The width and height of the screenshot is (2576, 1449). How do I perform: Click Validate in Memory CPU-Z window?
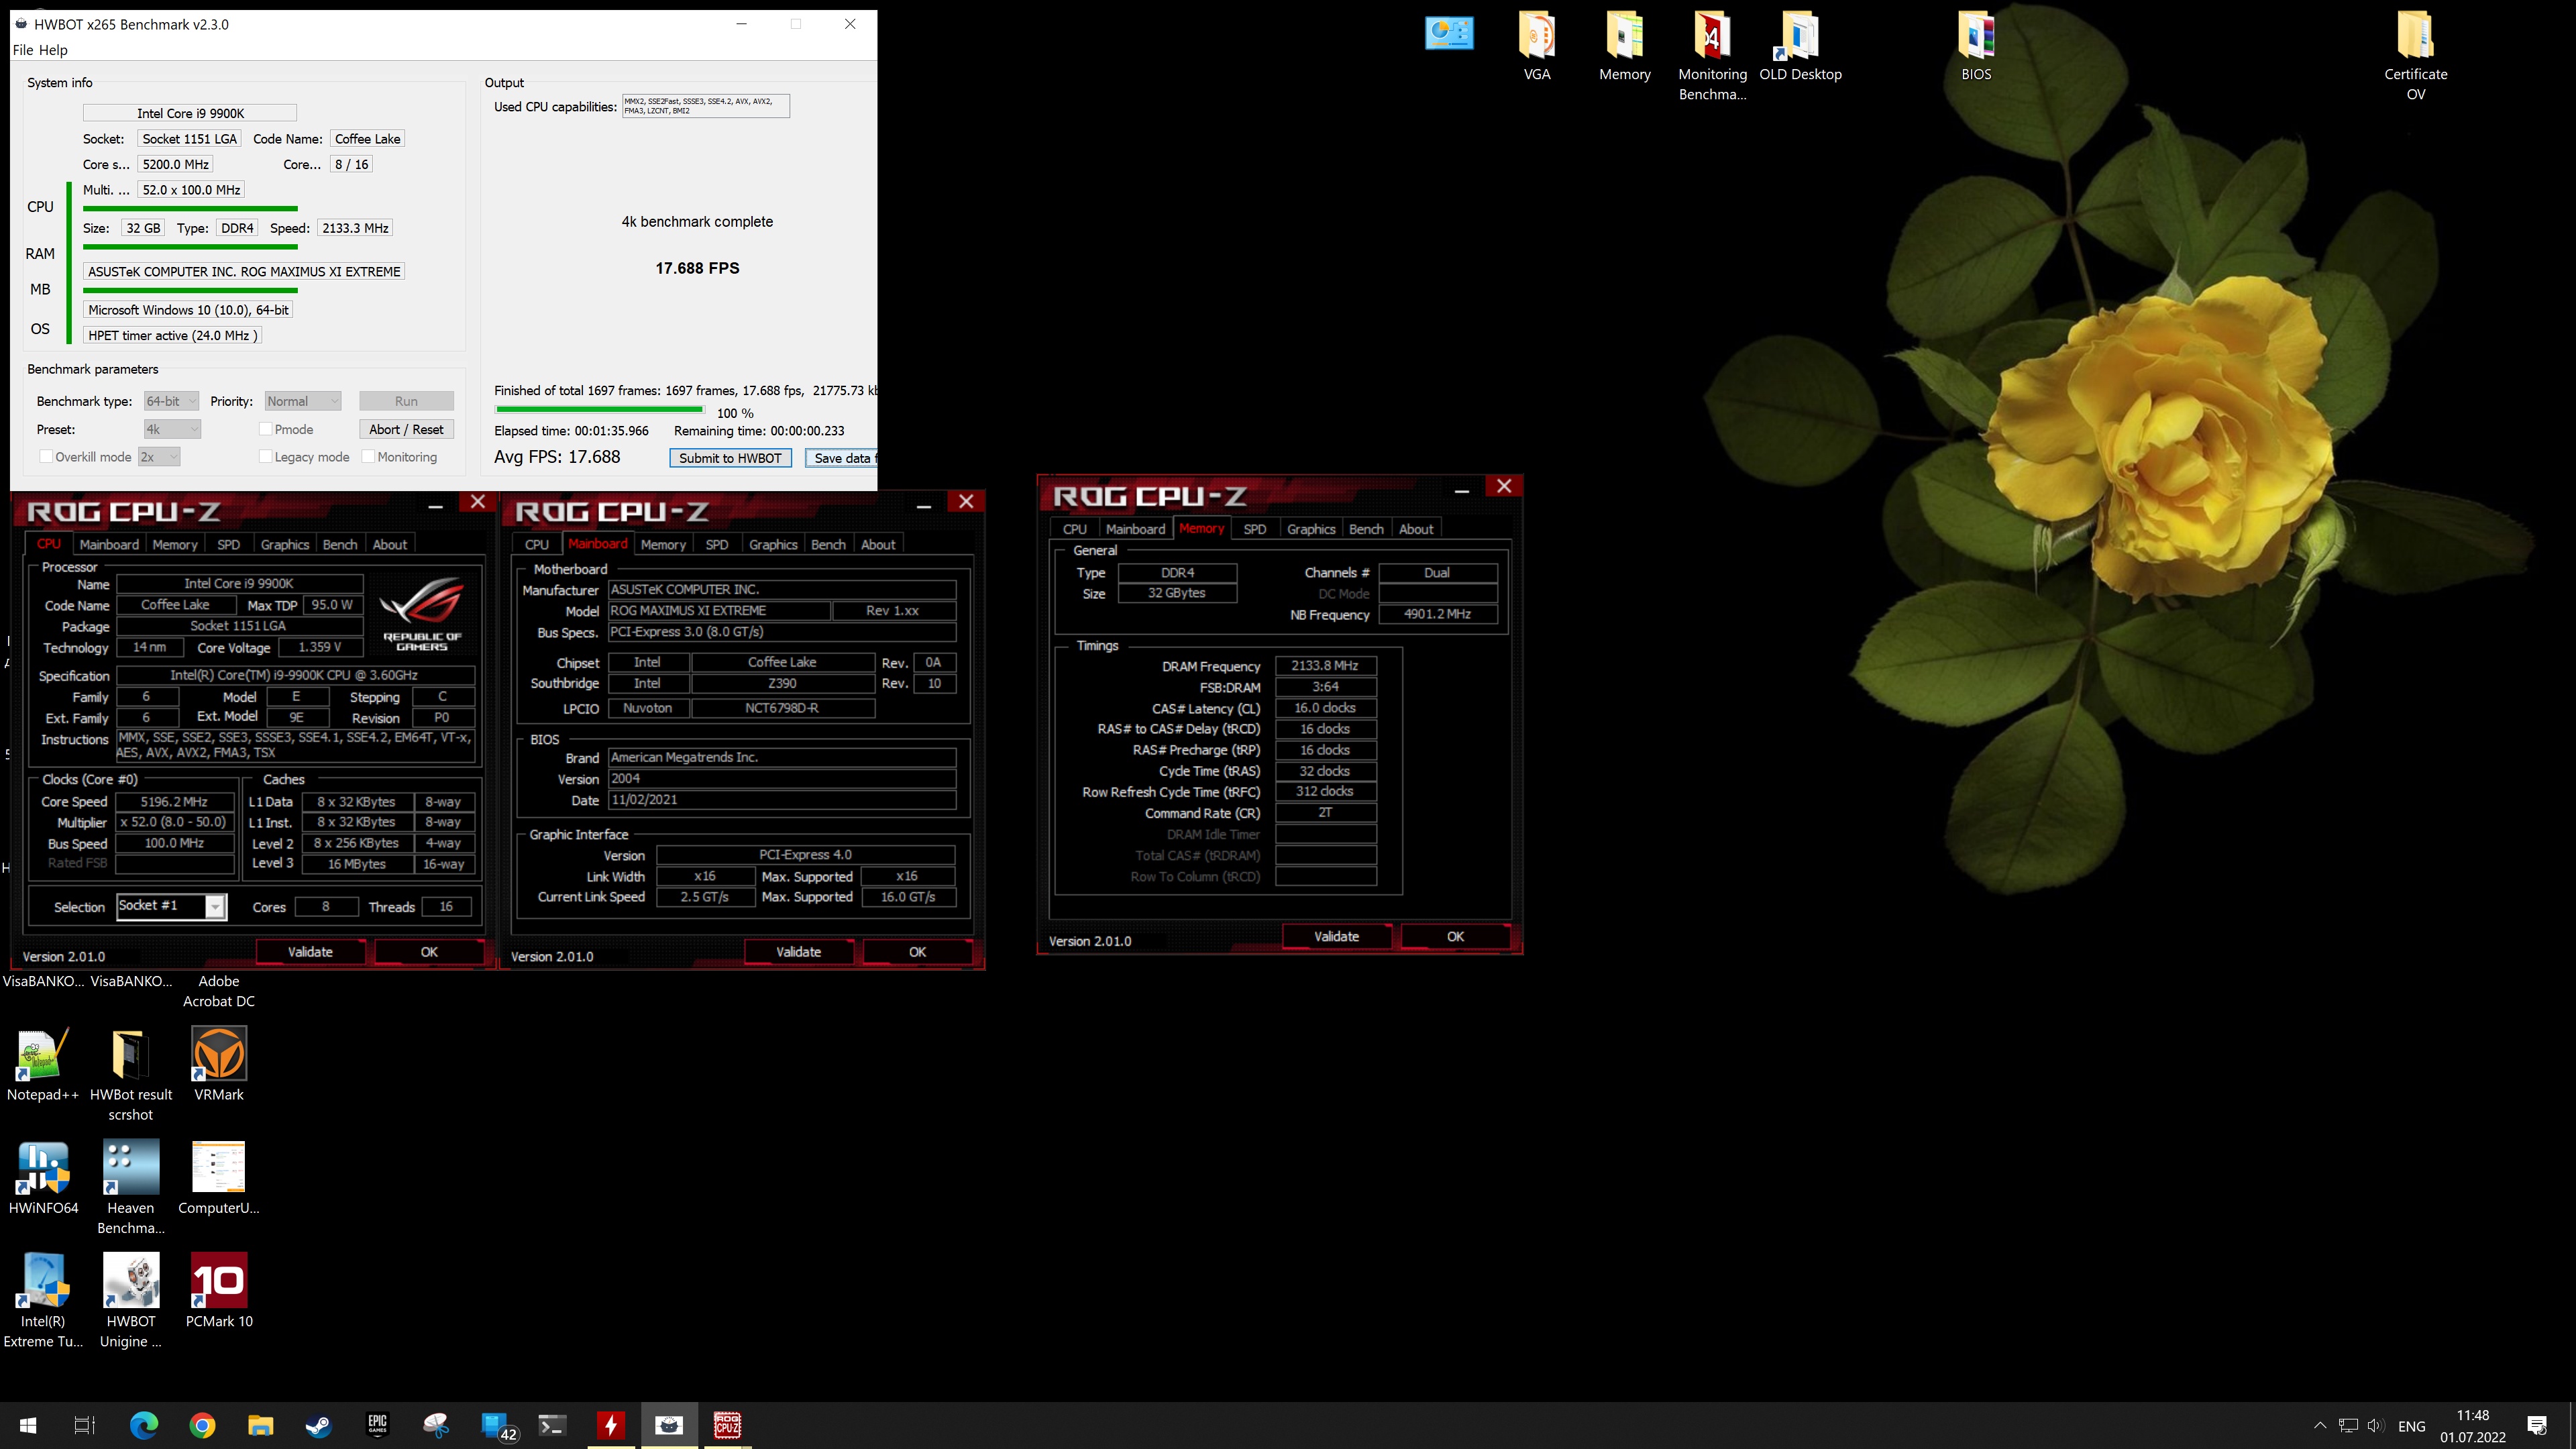click(x=1336, y=937)
